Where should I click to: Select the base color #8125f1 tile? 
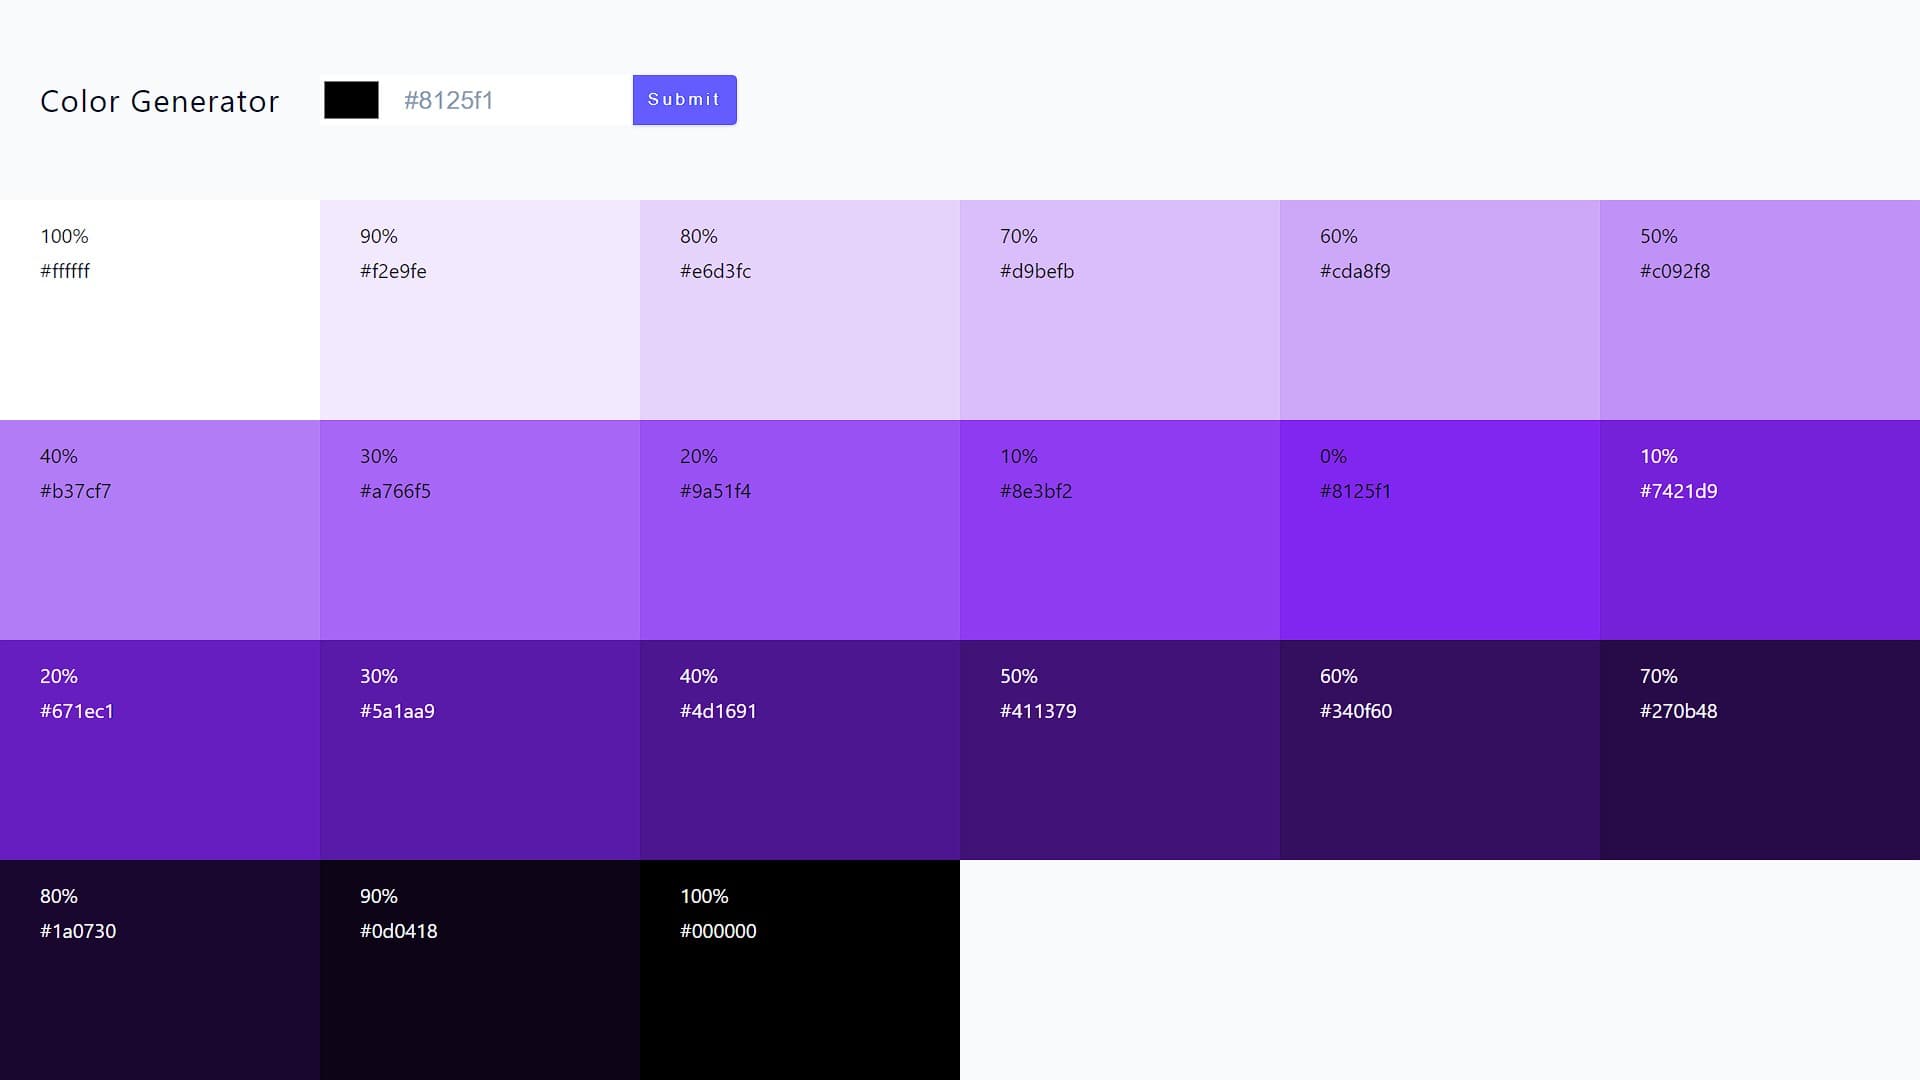1440,530
